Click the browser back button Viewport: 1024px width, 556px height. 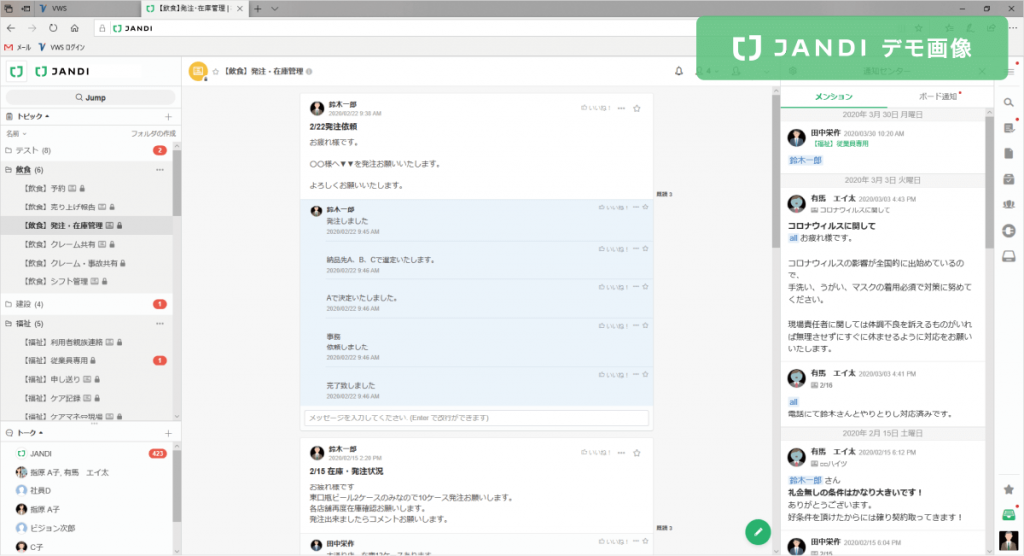click(11, 28)
